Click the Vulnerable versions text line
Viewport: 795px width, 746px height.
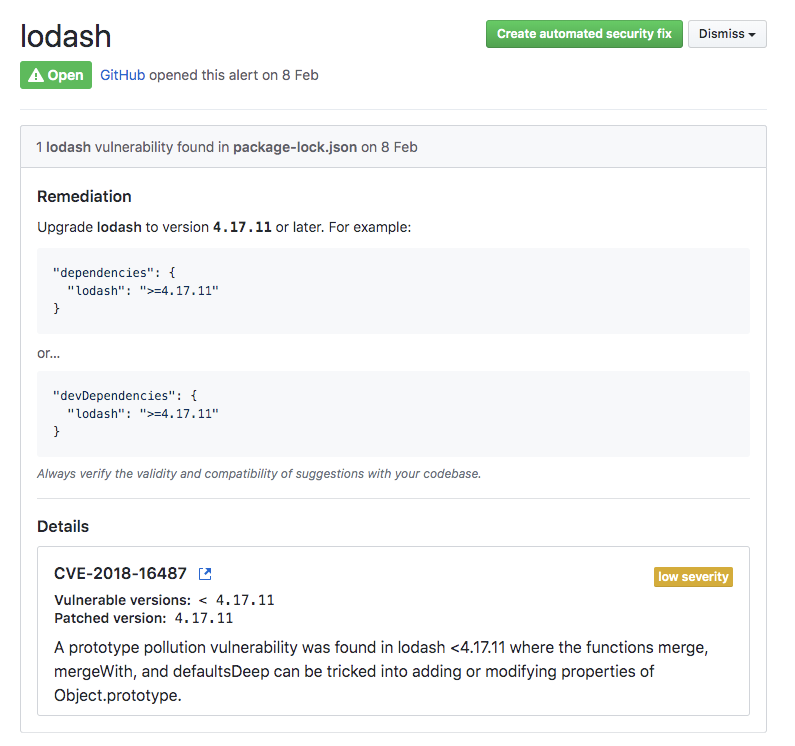(x=164, y=600)
